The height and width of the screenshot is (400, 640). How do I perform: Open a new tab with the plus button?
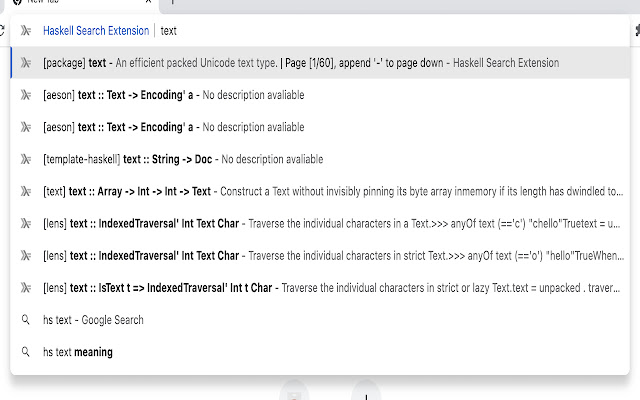(x=172, y=2)
